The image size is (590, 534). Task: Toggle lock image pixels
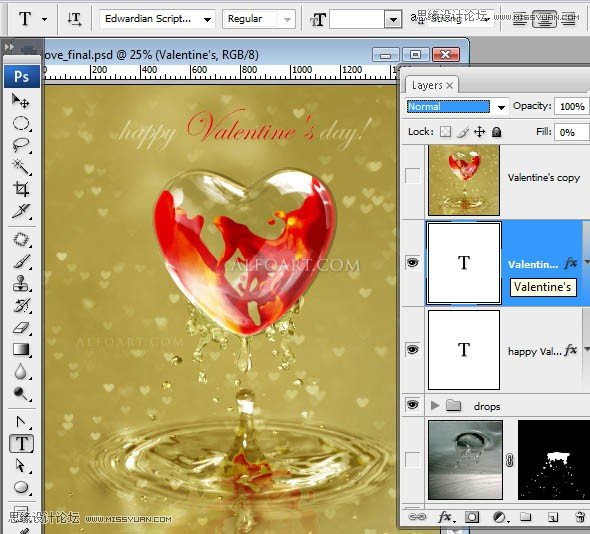click(x=463, y=132)
